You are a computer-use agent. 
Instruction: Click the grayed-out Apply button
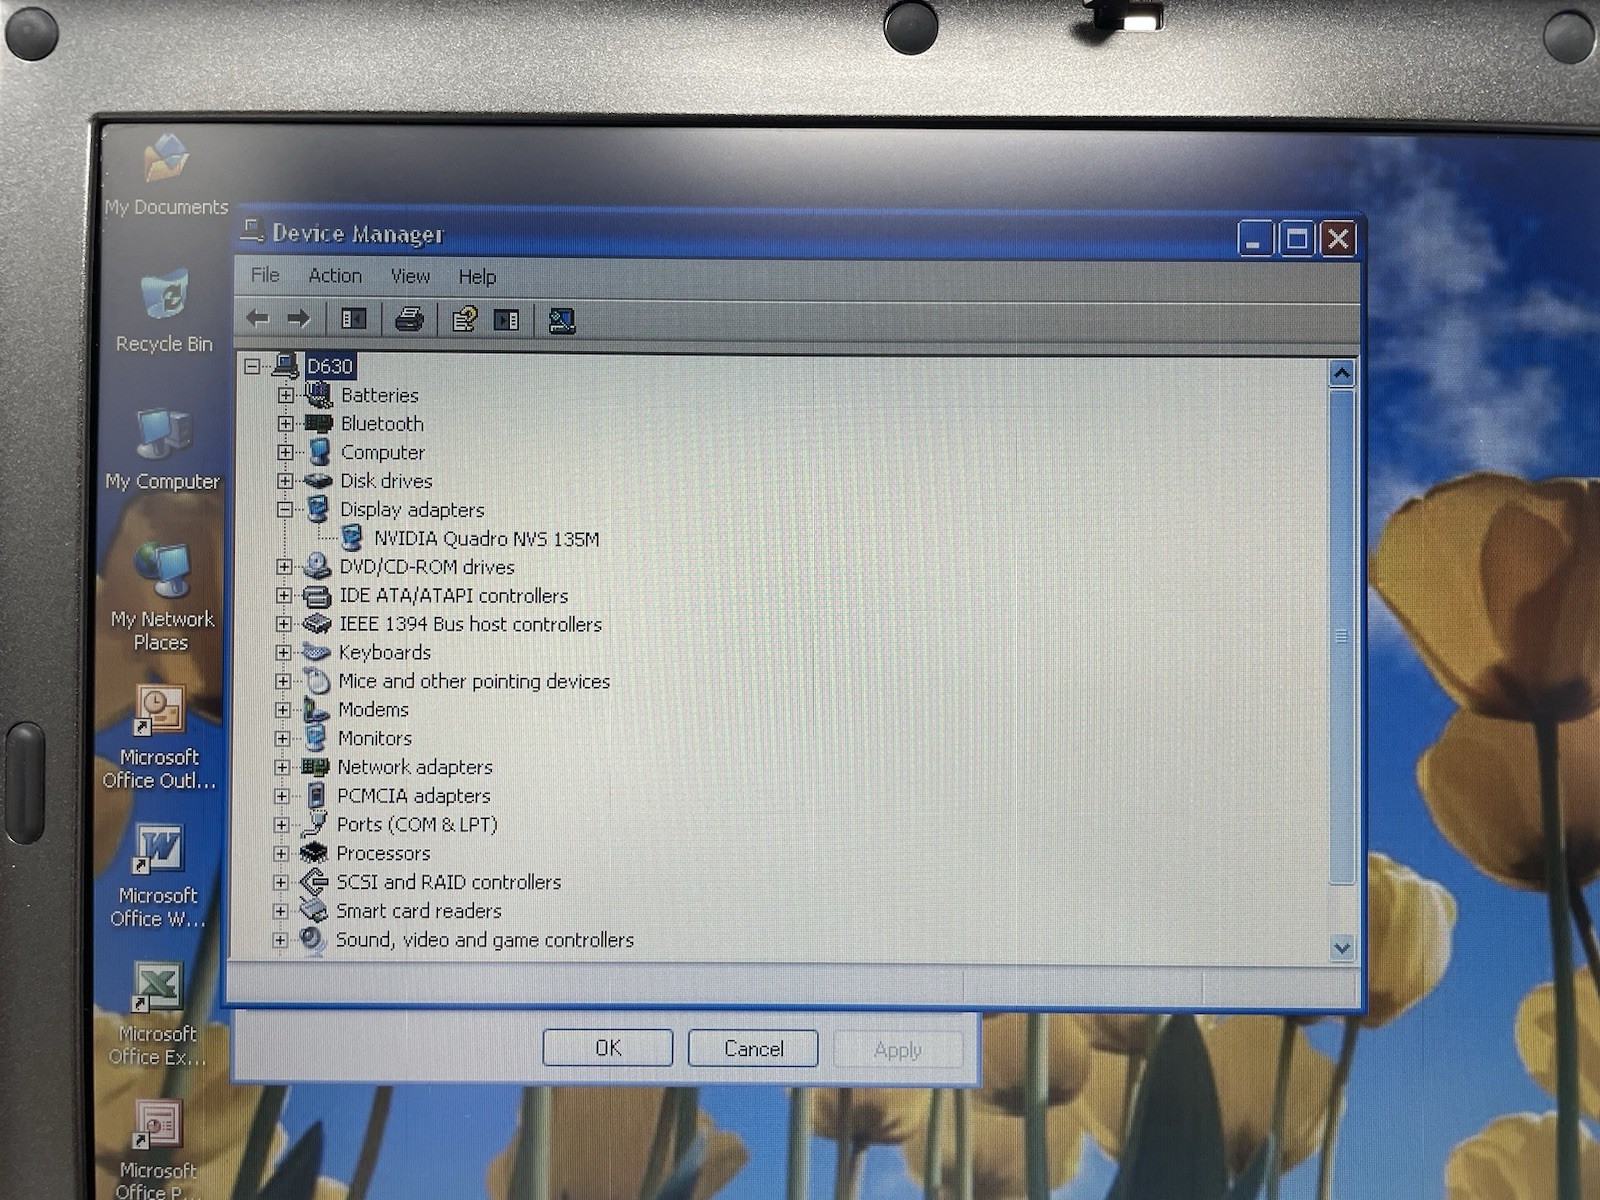point(898,1050)
